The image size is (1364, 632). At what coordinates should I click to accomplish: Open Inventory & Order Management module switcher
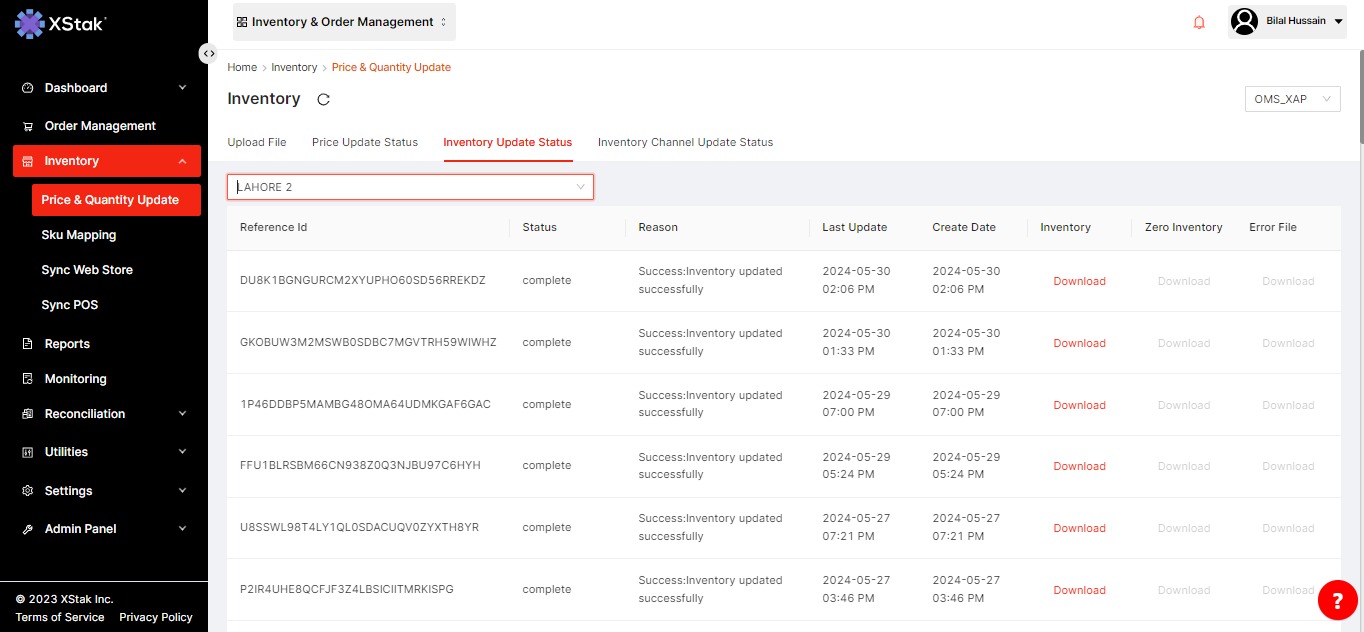(343, 22)
